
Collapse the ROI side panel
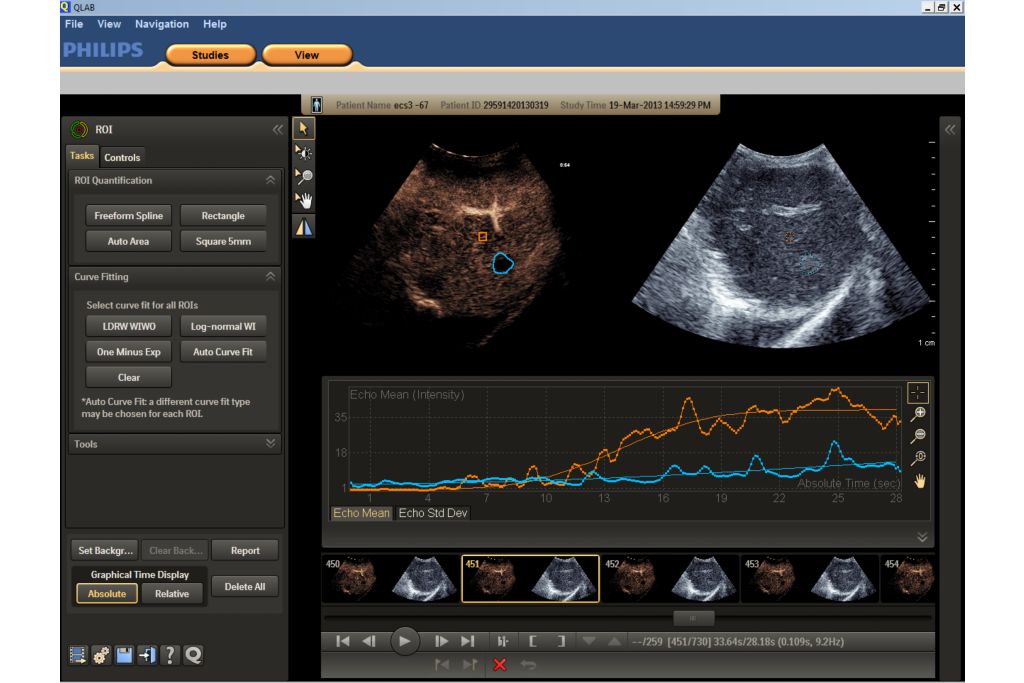click(278, 129)
